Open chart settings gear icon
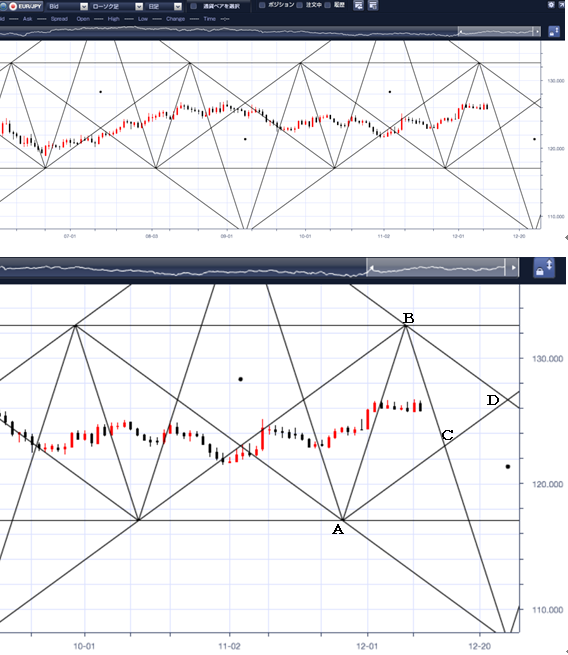The height and width of the screenshot is (655, 568). pyautogui.click(x=551, y=5)
